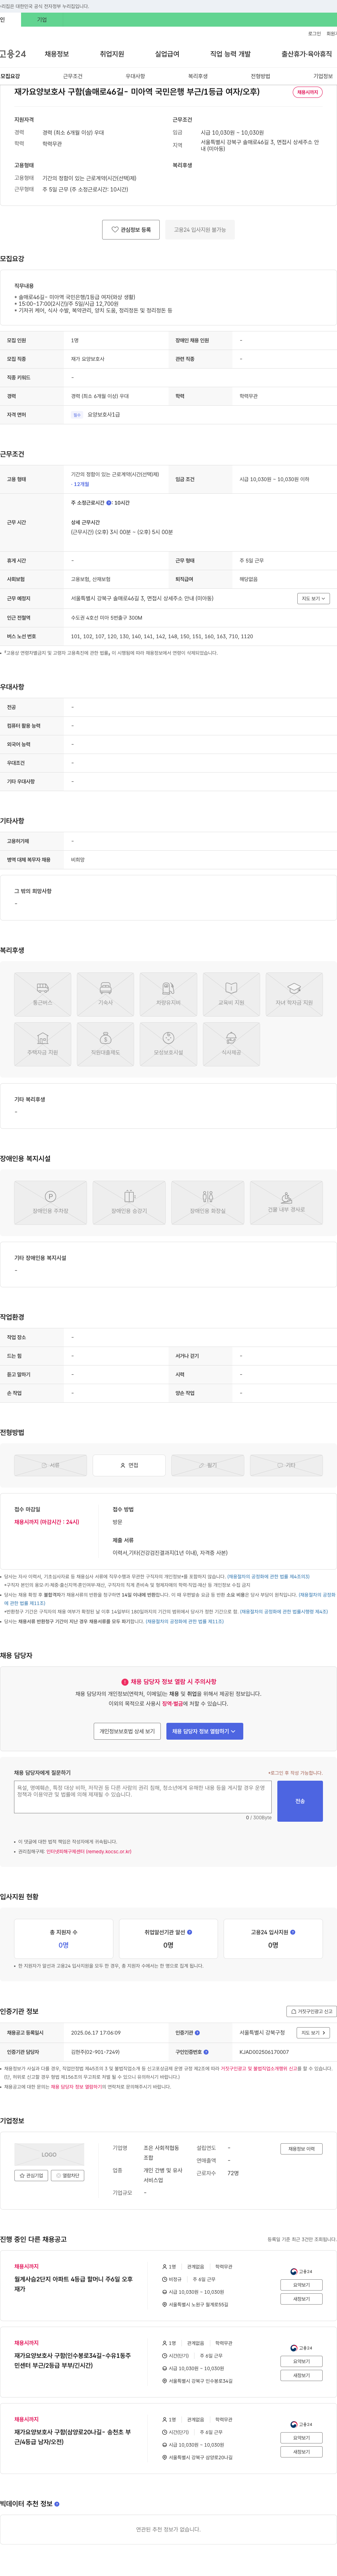The height and width of the screenshot is (2576, 337).
Task: Click the 채용정보 이력 button
Action: tap(301, 2149)
